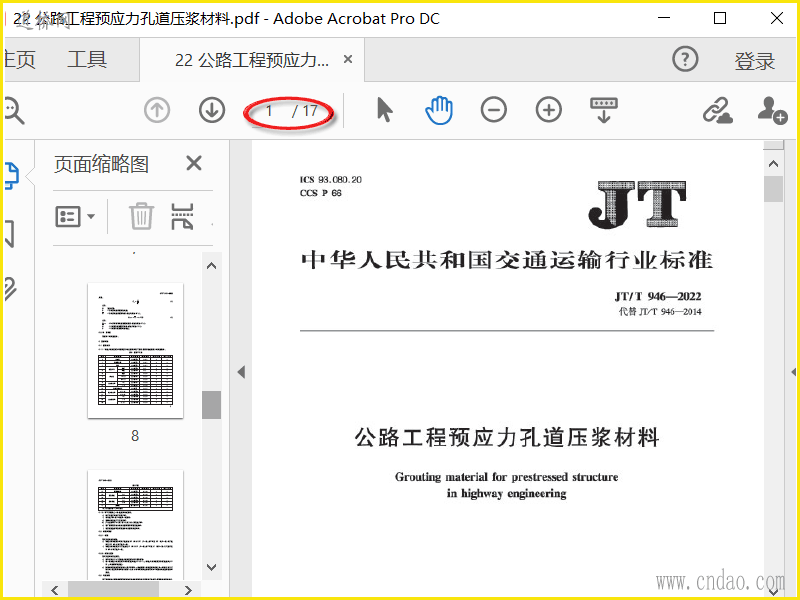The image size is (800, 600).
Task: Close the 22 公路工程预应力 document tab
Action: (x=348, y=60)
